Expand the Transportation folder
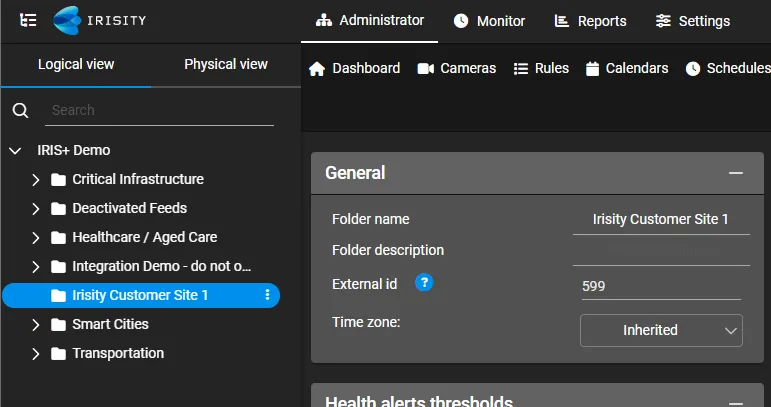This screenshot has width=771, height=407. [x=35, y=354]
